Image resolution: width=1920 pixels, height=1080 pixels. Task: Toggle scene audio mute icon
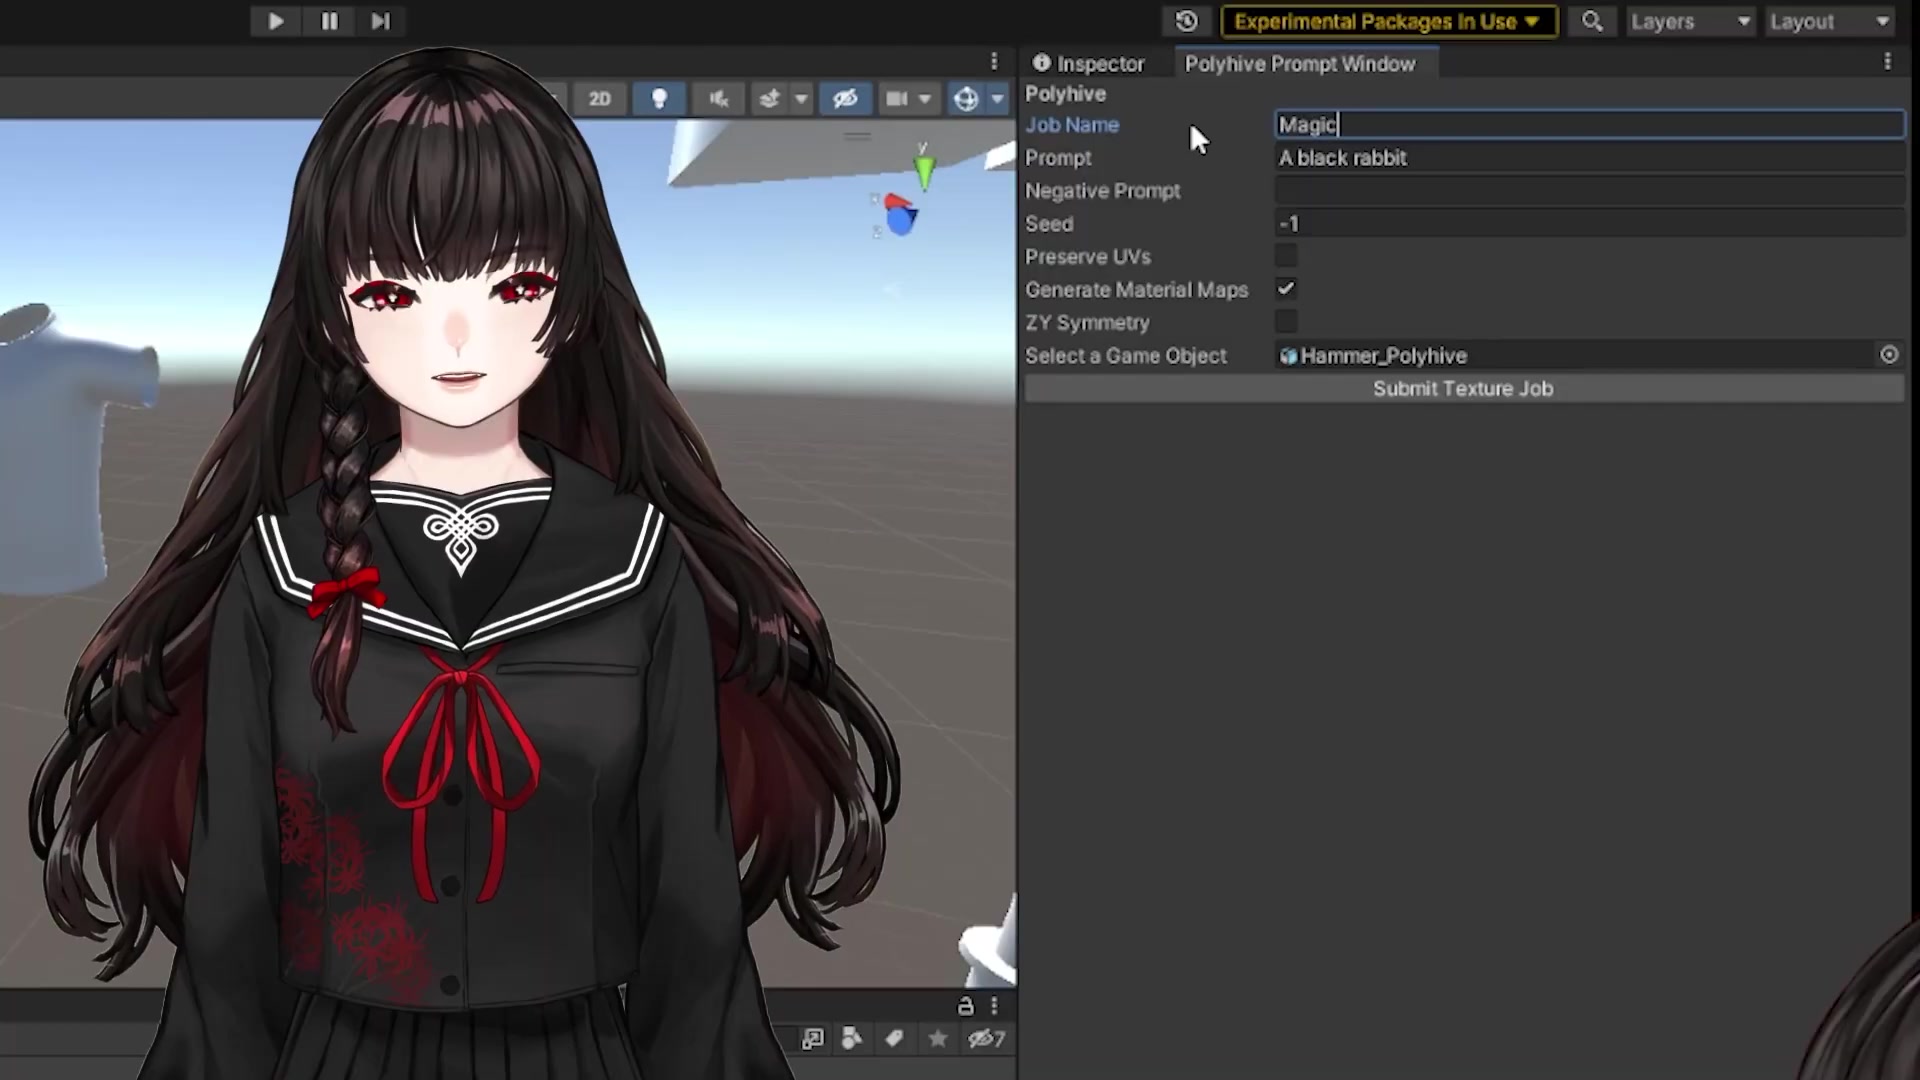[x=718, y=99]
